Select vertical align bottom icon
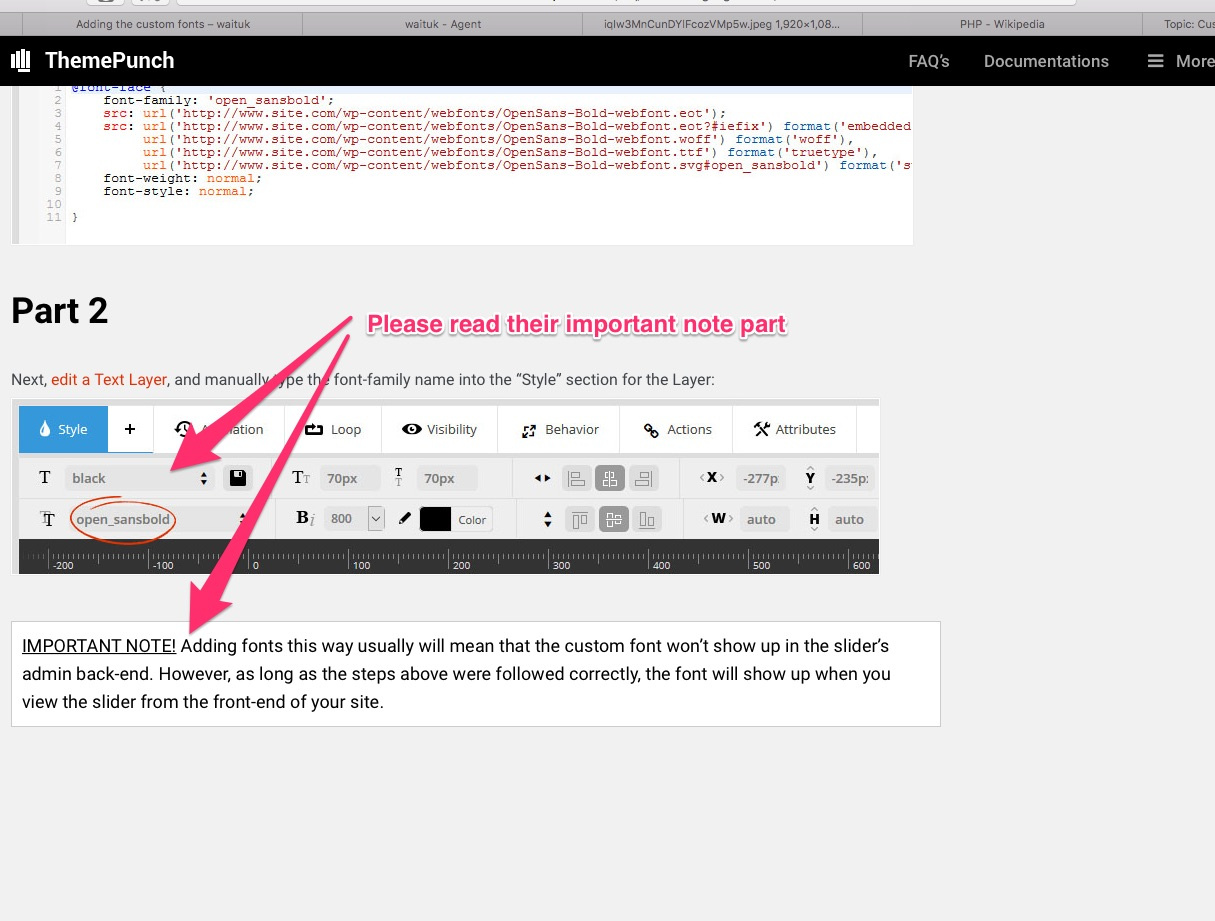The image size is (1215, 921). point(647,519)
